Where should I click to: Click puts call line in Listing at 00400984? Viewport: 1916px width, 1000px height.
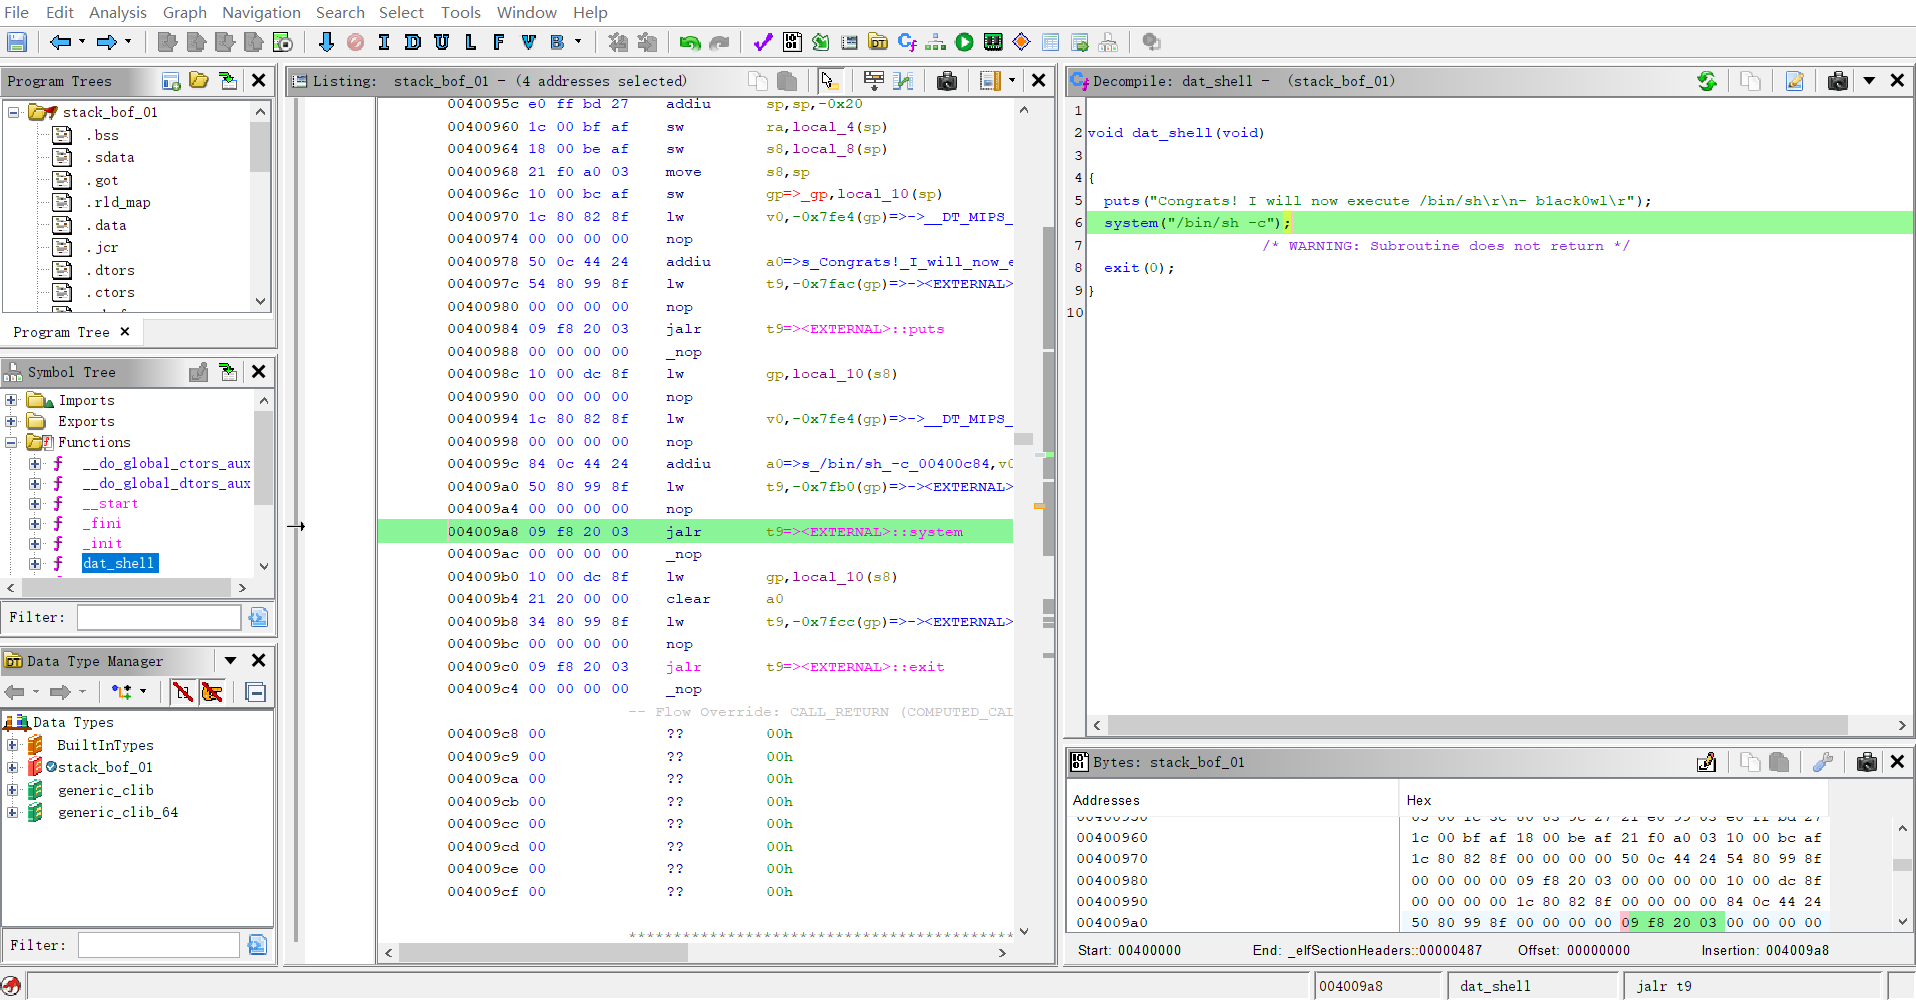pyautogui.click(x=695, y=329)
